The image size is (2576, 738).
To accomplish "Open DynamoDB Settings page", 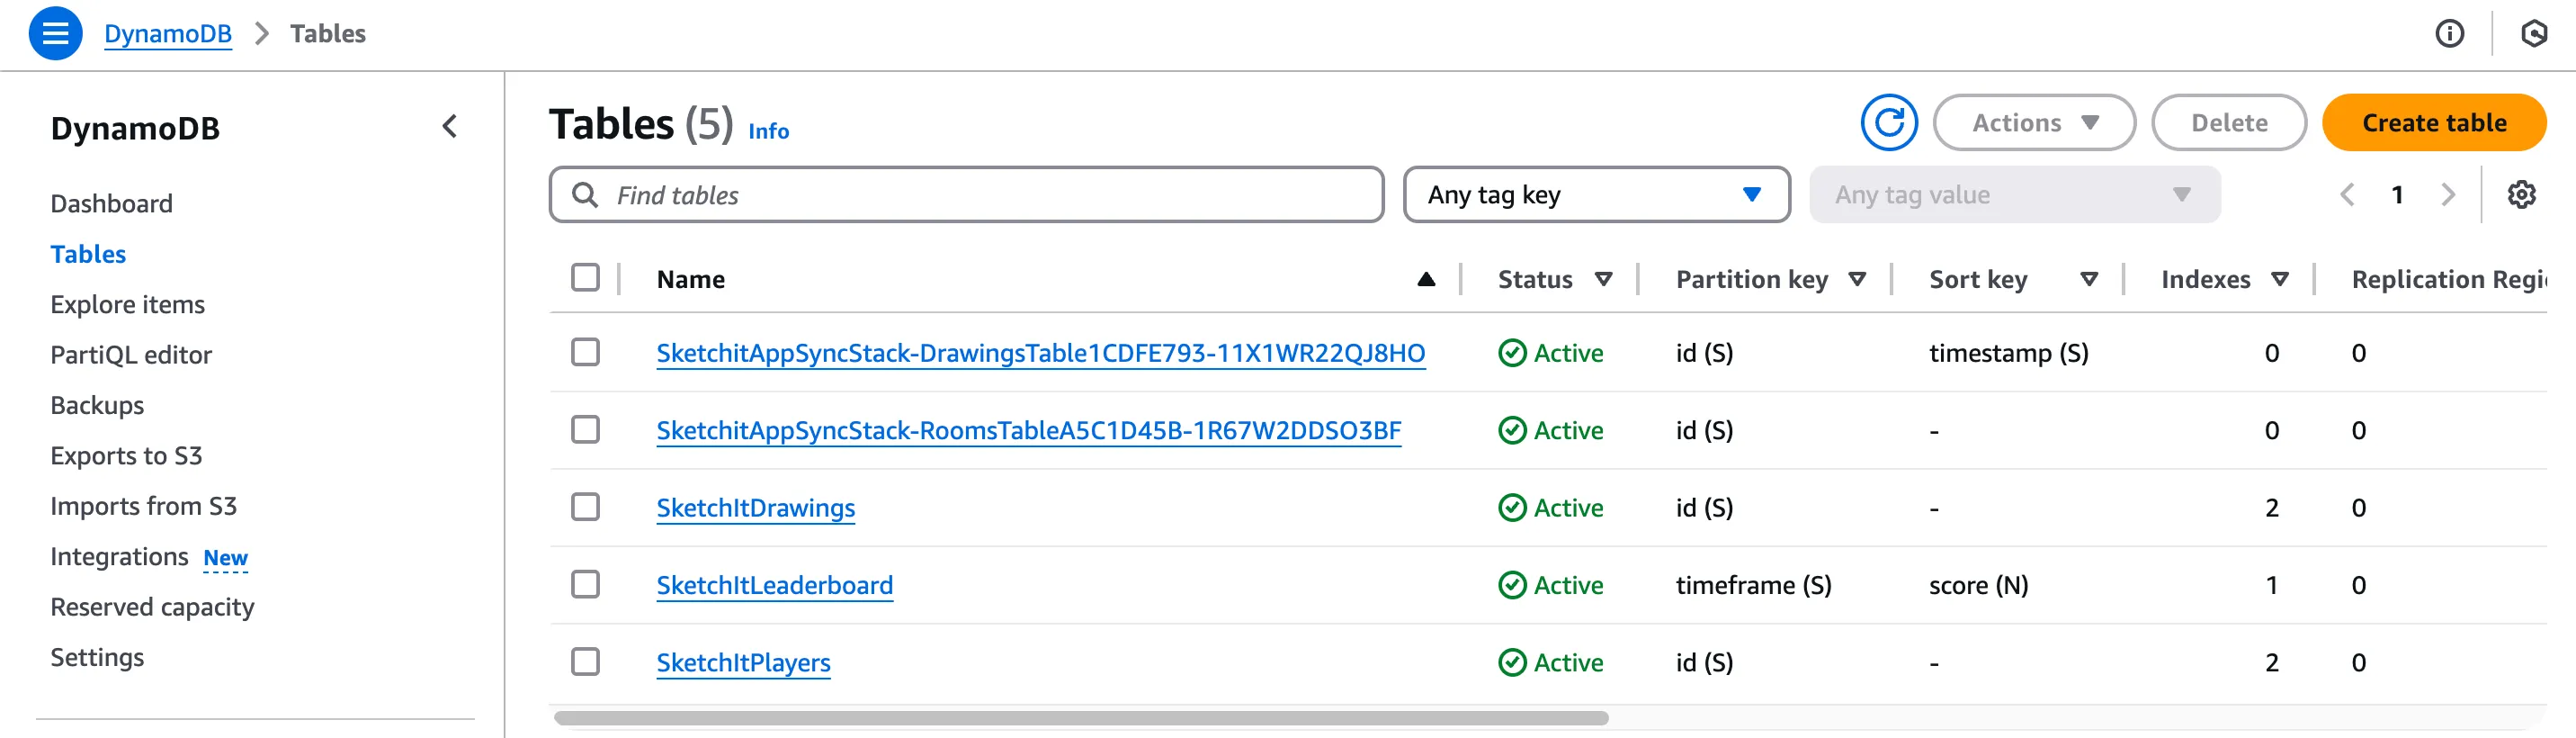I will 97,657.
